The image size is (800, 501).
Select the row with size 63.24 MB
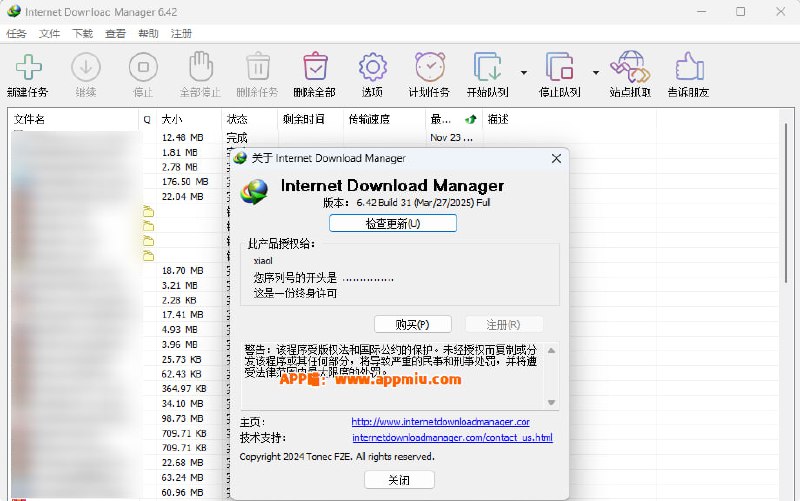coord(183,478)
